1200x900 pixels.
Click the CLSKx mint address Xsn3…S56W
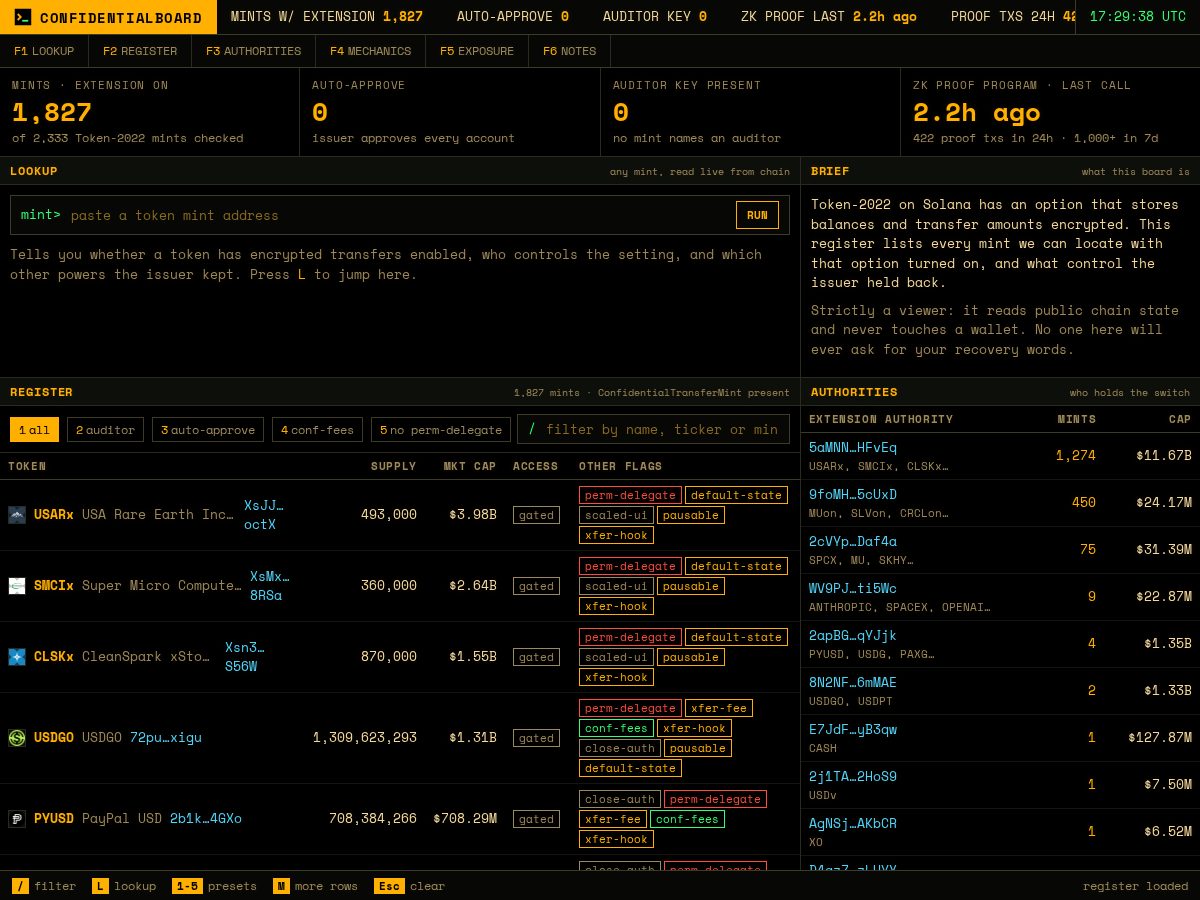(245, 657)
